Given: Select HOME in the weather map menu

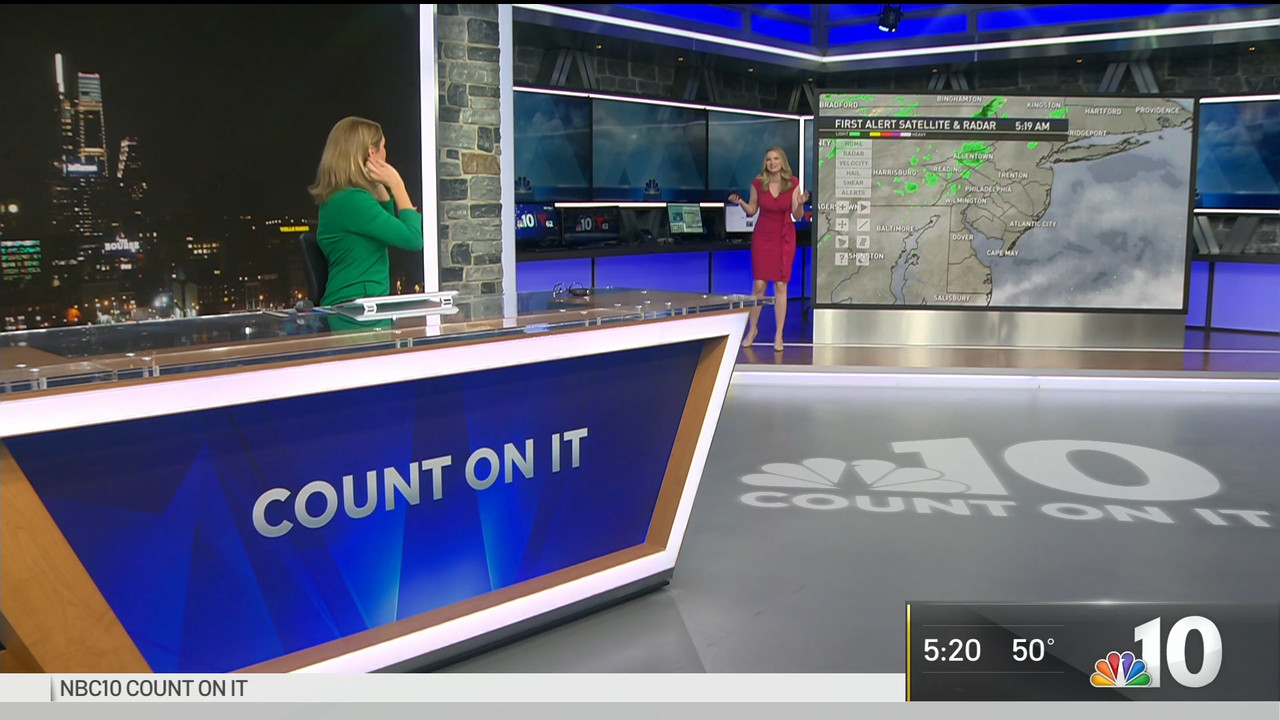Looking at the screenshot, I should click(x=854, y=144).
